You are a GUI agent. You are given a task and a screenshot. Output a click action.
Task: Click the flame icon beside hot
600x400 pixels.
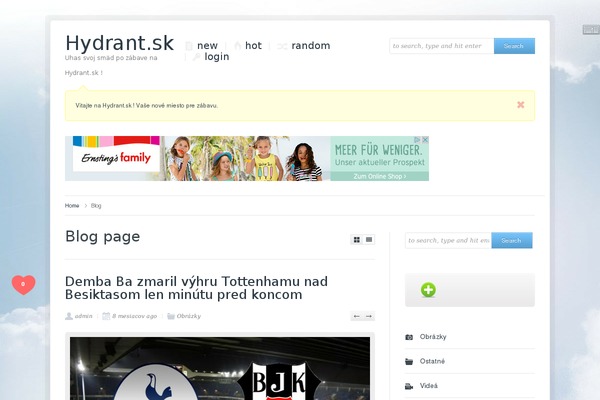click(x=238, y=46)
